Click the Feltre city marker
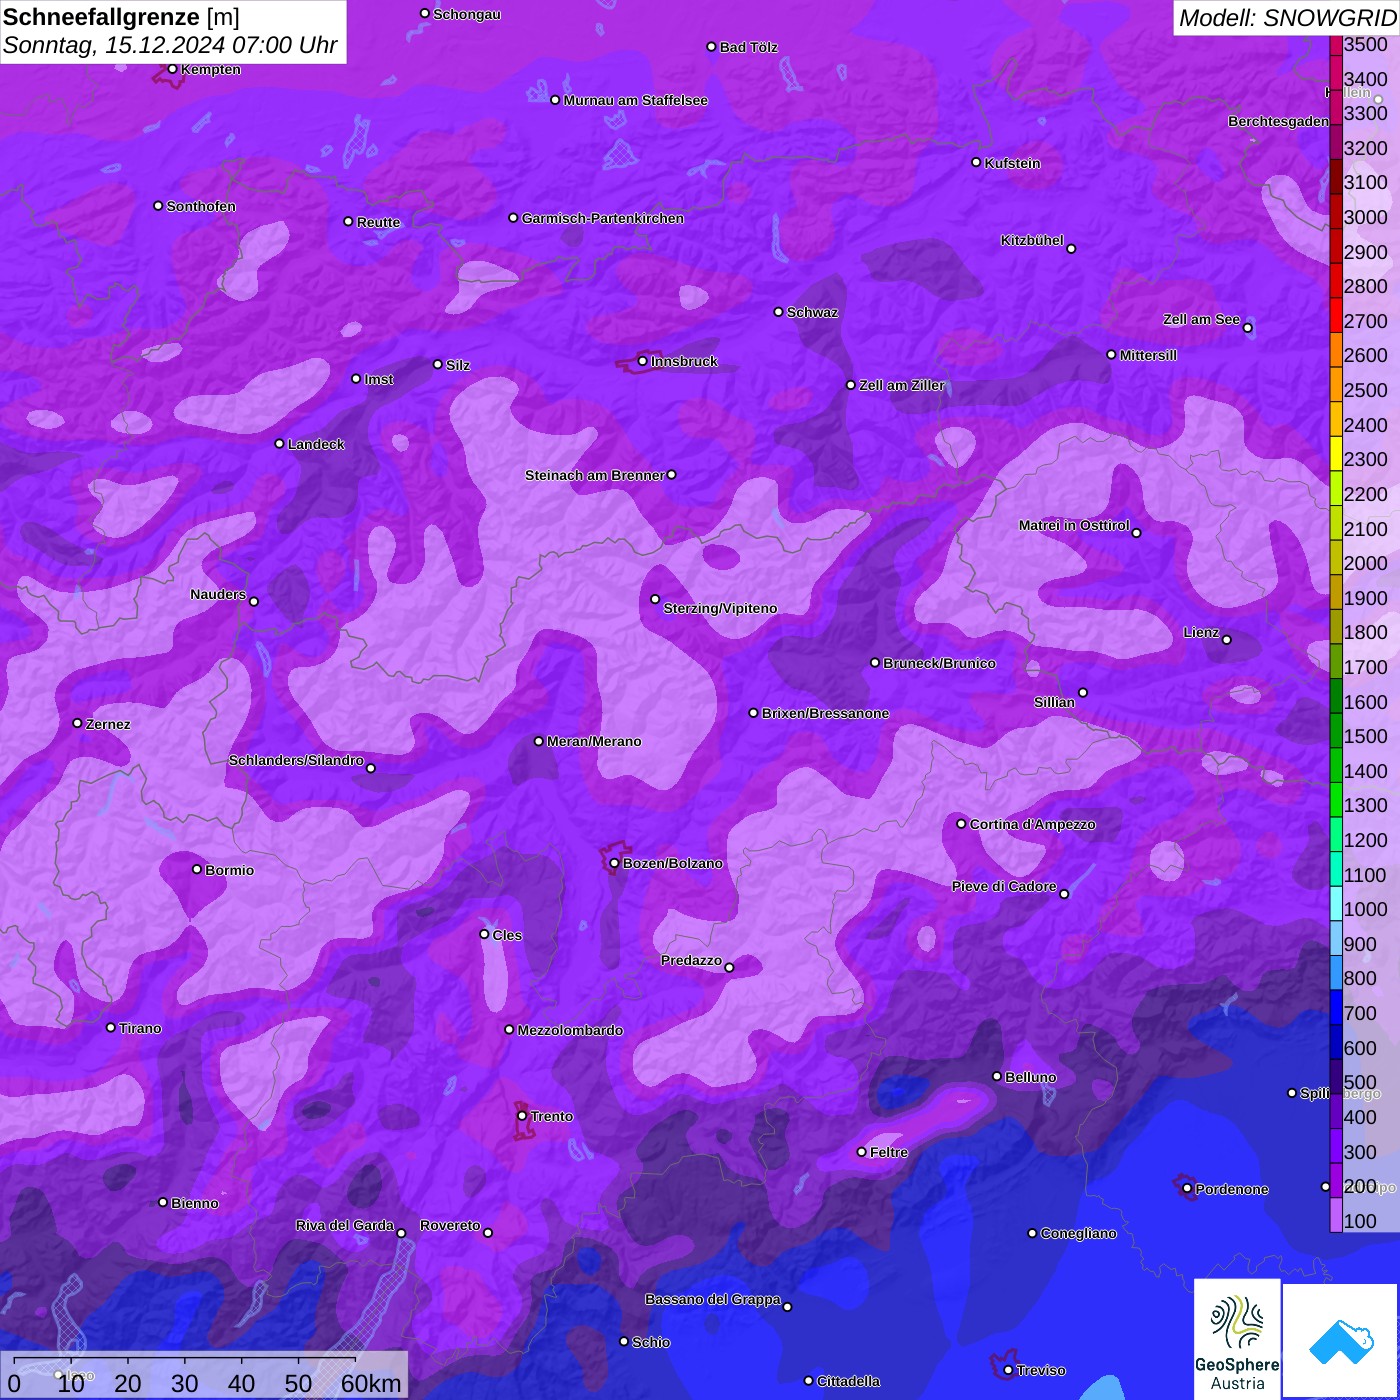This screenshot has width=1400, height=1400. coord(862,1152)
